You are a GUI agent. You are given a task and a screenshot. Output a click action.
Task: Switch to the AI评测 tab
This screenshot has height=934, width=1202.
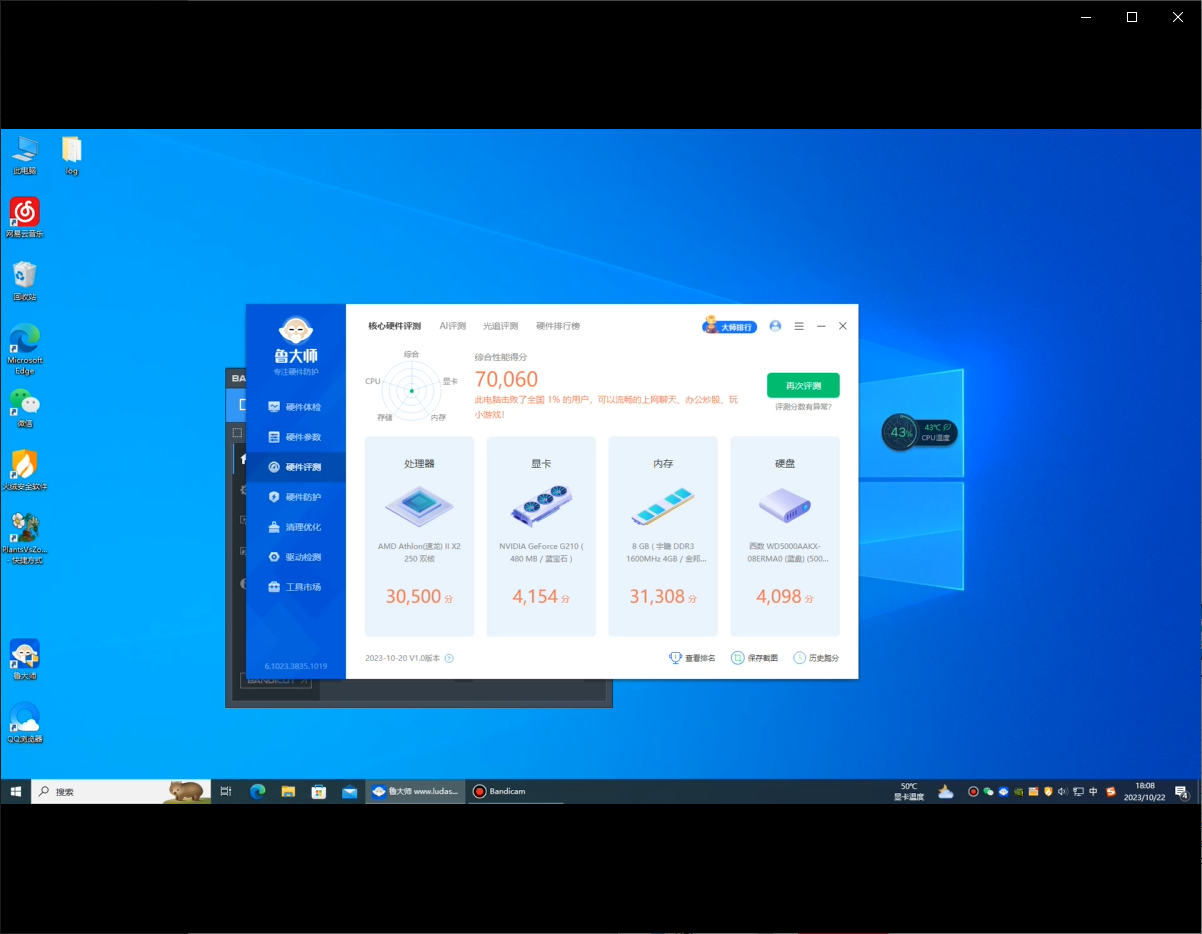click(453, 326)
